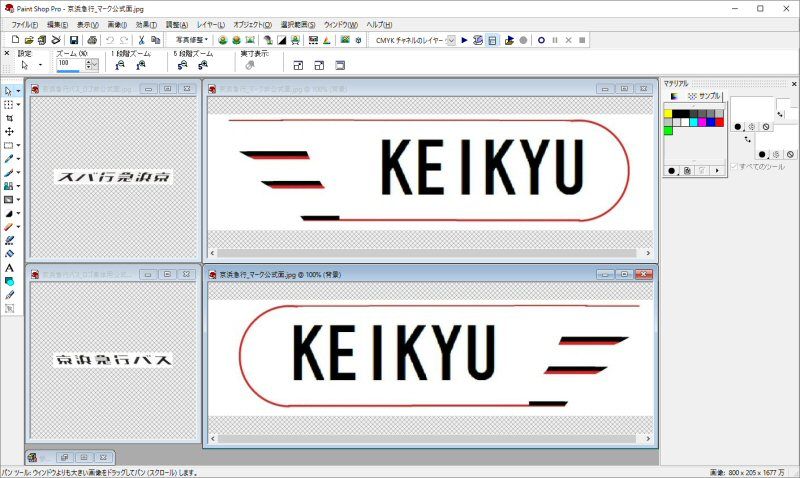Click the Save floppy disk icon

pyautogui.click(x=74, y=40)
